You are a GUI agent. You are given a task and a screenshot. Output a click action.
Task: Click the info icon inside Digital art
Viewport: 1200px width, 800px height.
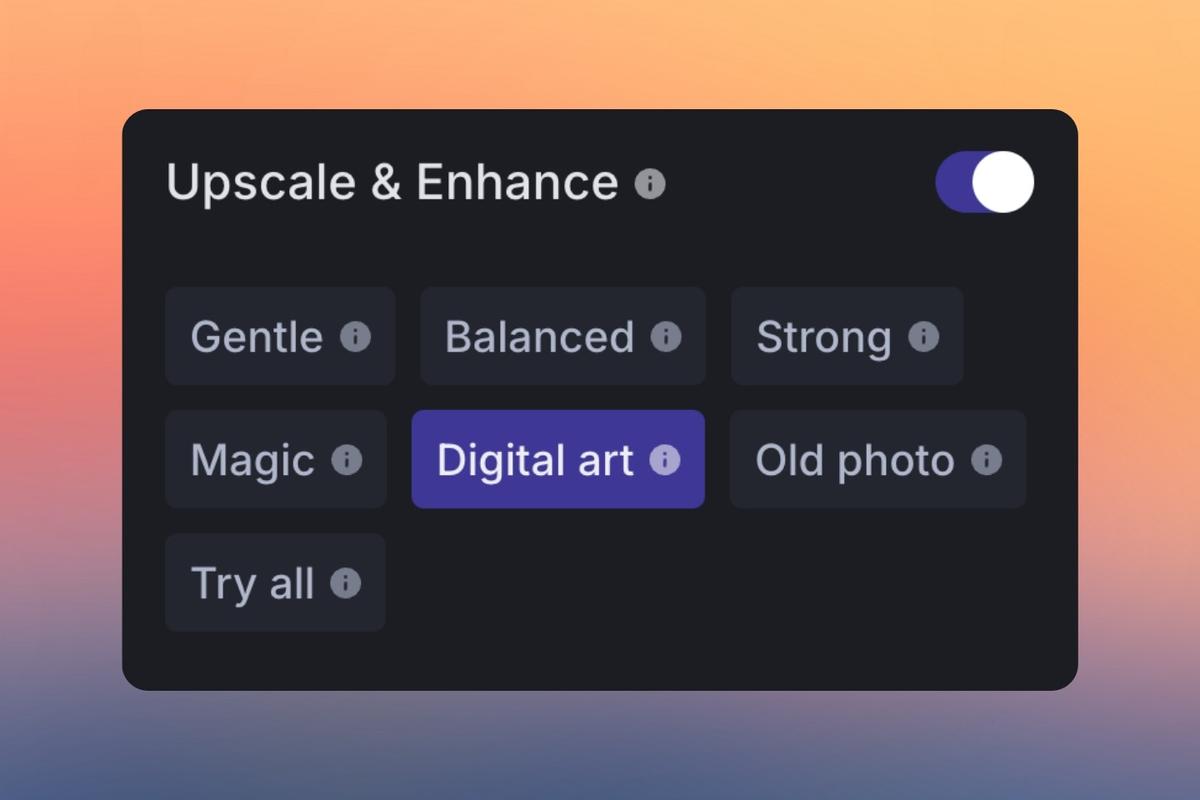pyautogui.click(x=663, y=460)
